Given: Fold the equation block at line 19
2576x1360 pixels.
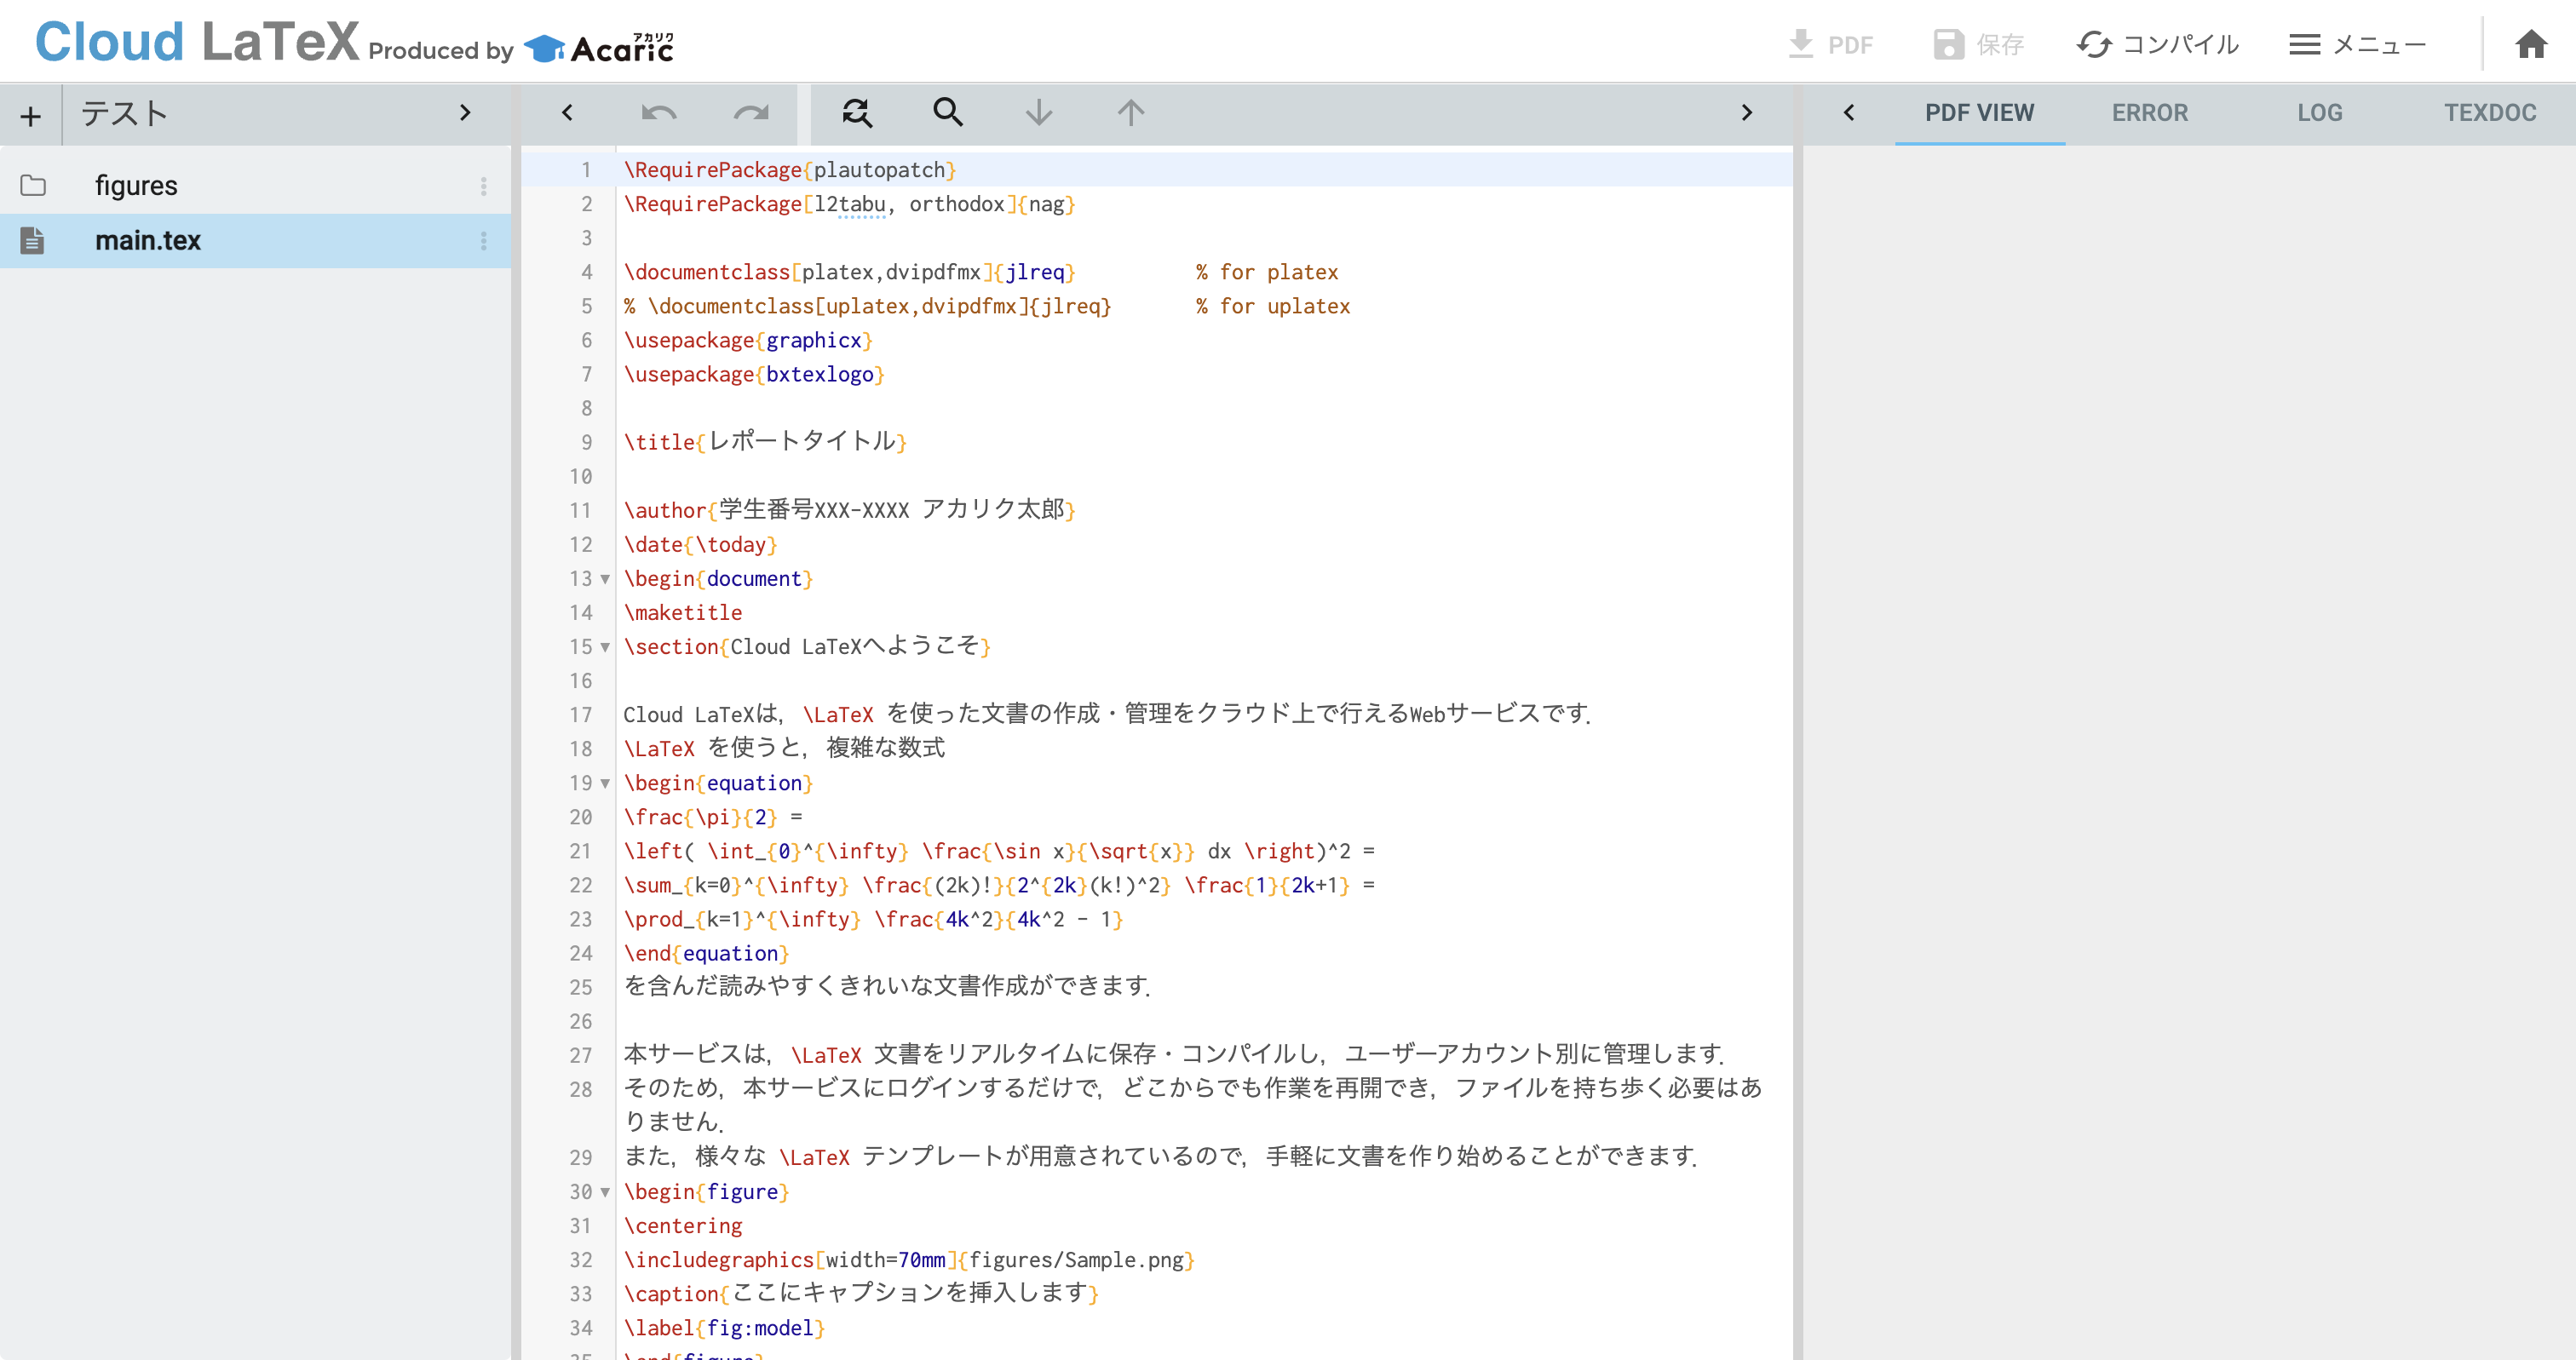Looking at the screenshot, I should (x=606, y=784).
